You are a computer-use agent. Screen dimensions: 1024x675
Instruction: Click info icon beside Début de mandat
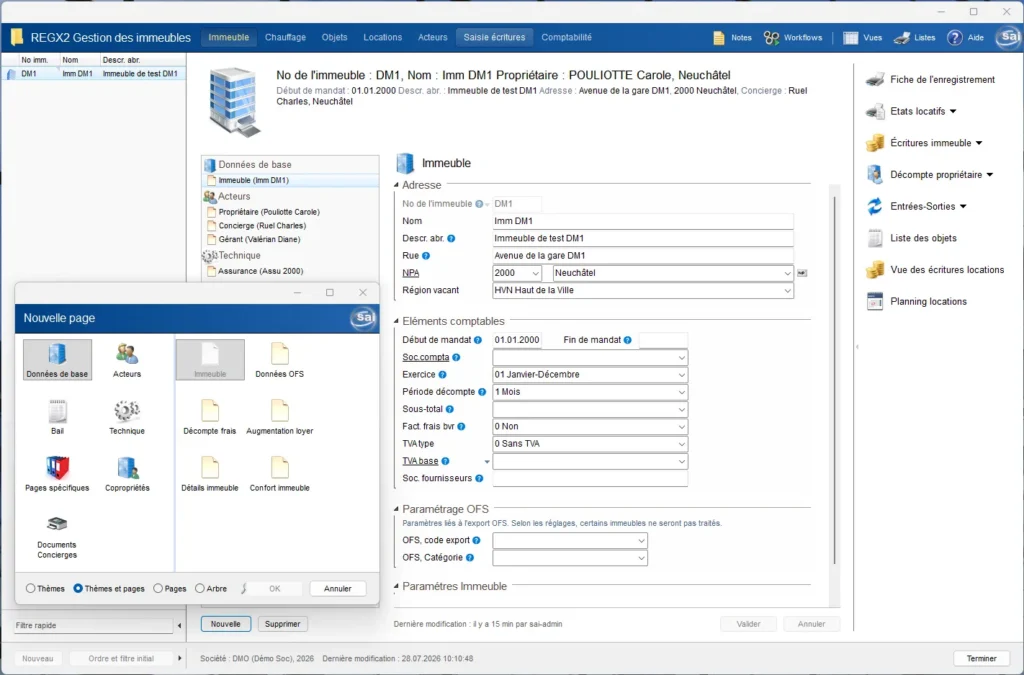478,340
